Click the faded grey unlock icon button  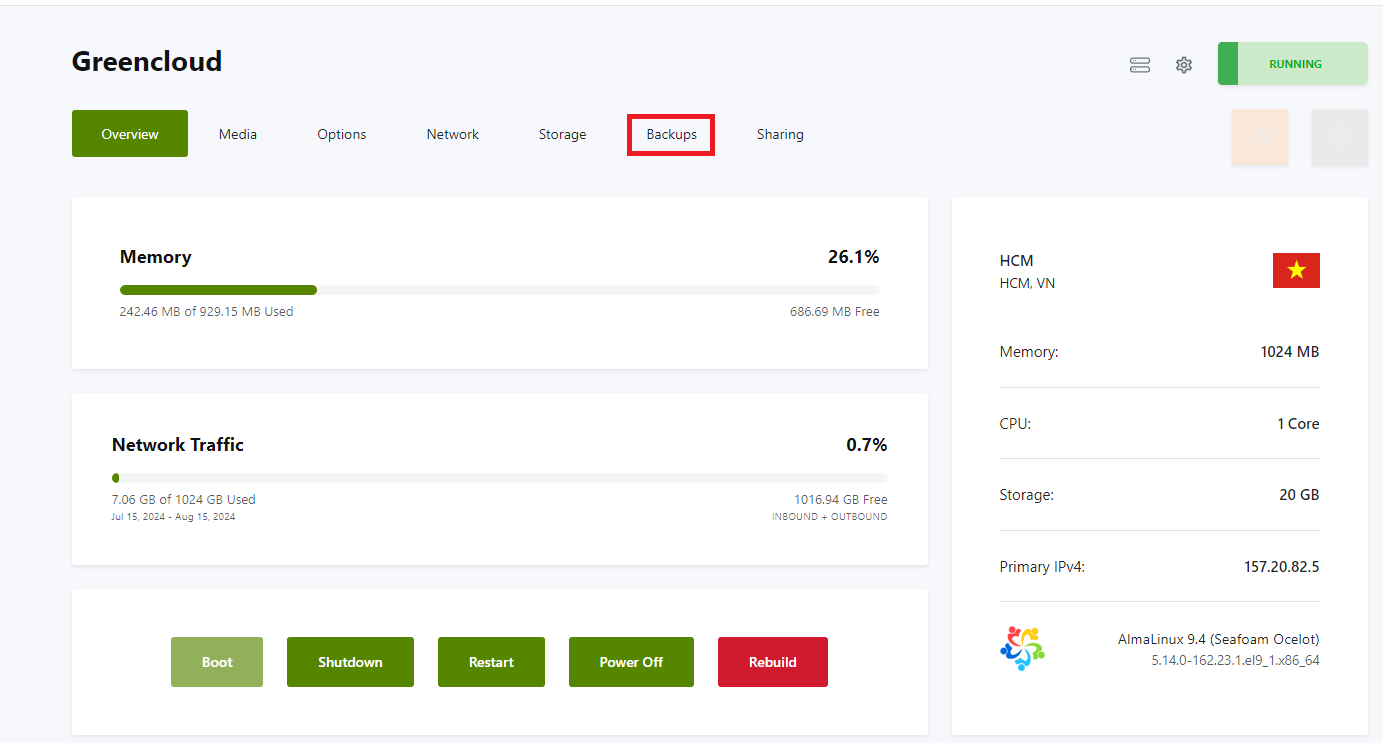click(1339, 137)
